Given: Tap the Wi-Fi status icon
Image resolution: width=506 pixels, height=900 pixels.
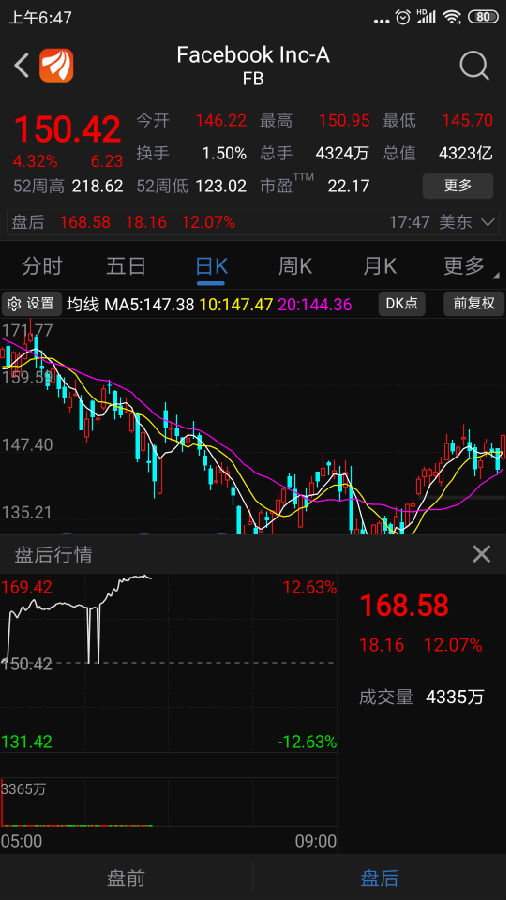Looking at the screenshot, I should click(452, 17).
